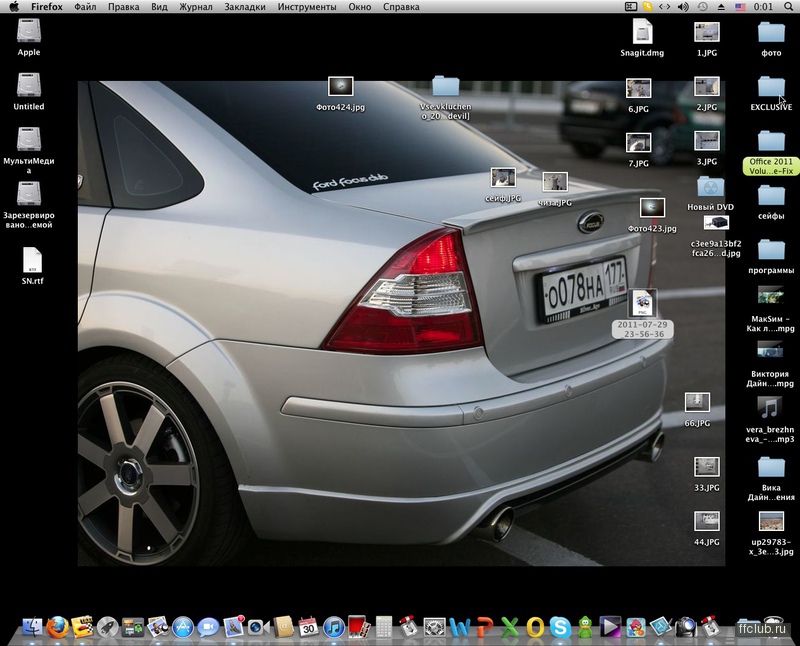Image resolution: width=800 pixels, height=646 pixels.
Task: Open the video player play-arrow dock icon
Action: pyautogui.click(x=610, y=627)
